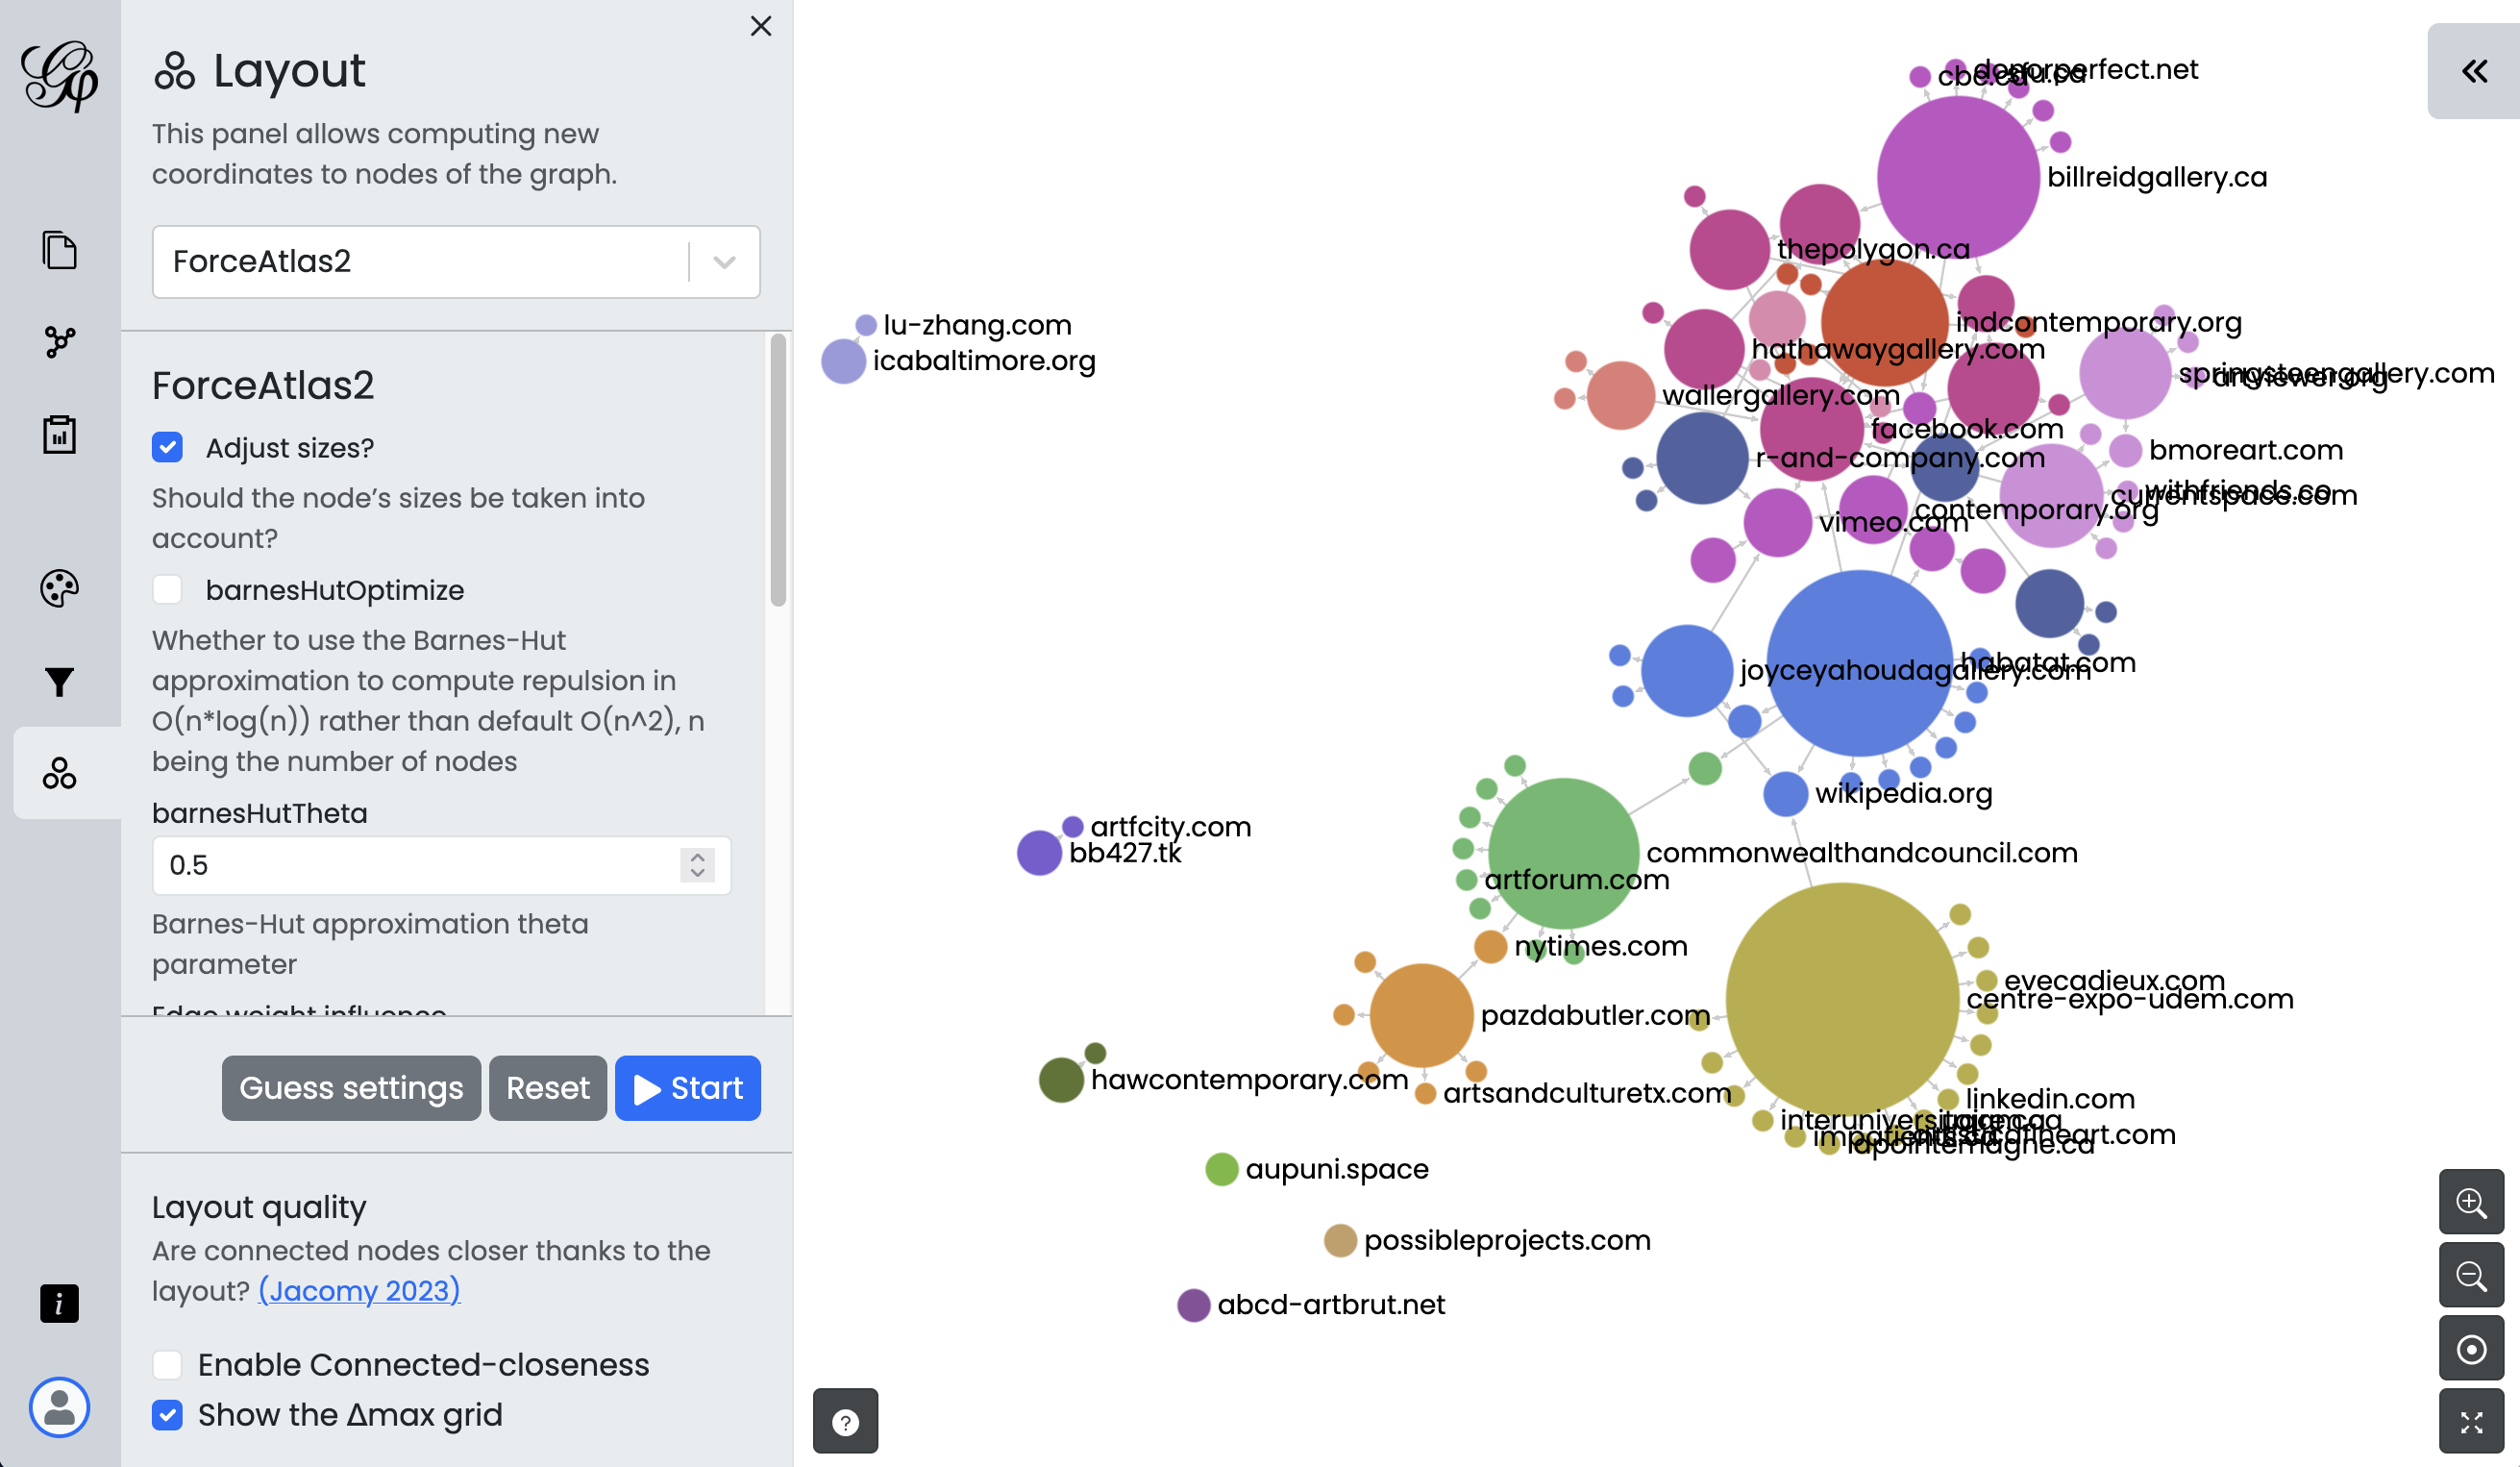Click the zoom in magnifier button
This screenshot has height=1467, width=2520.
click(2470, 1202)
